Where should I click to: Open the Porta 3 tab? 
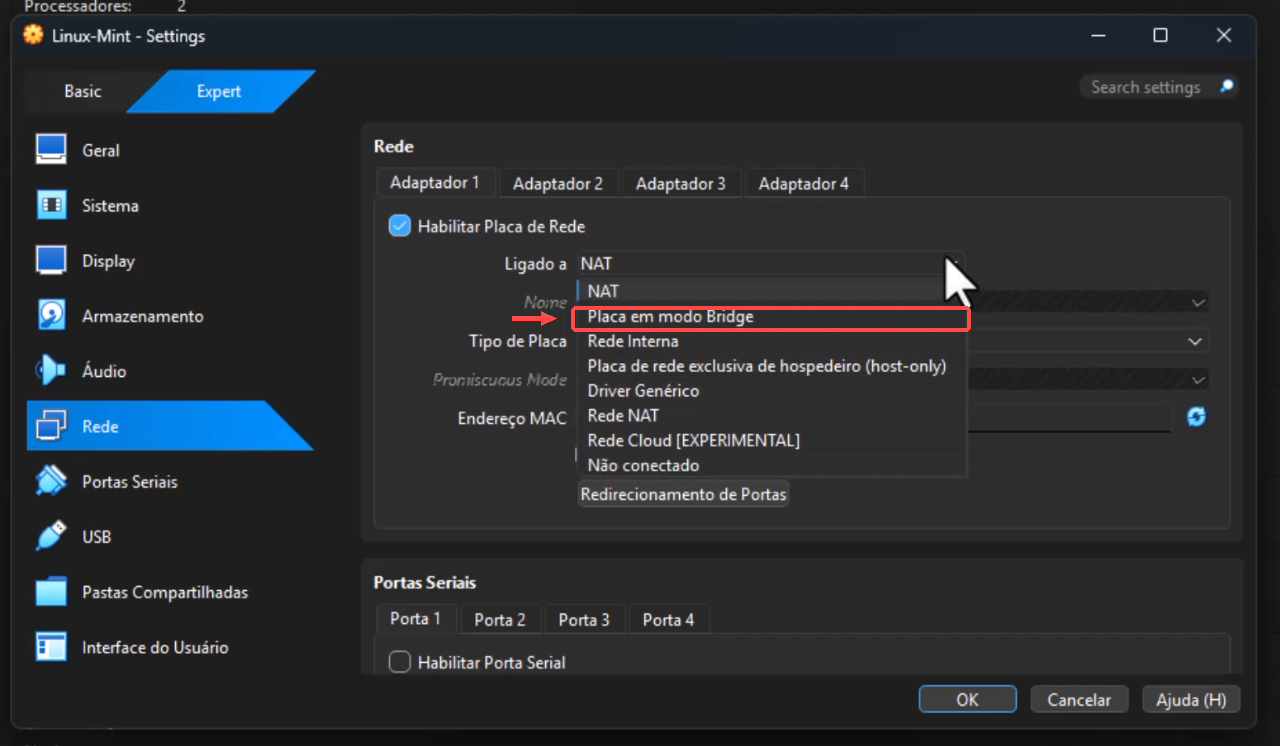click(x=584, y=619)
